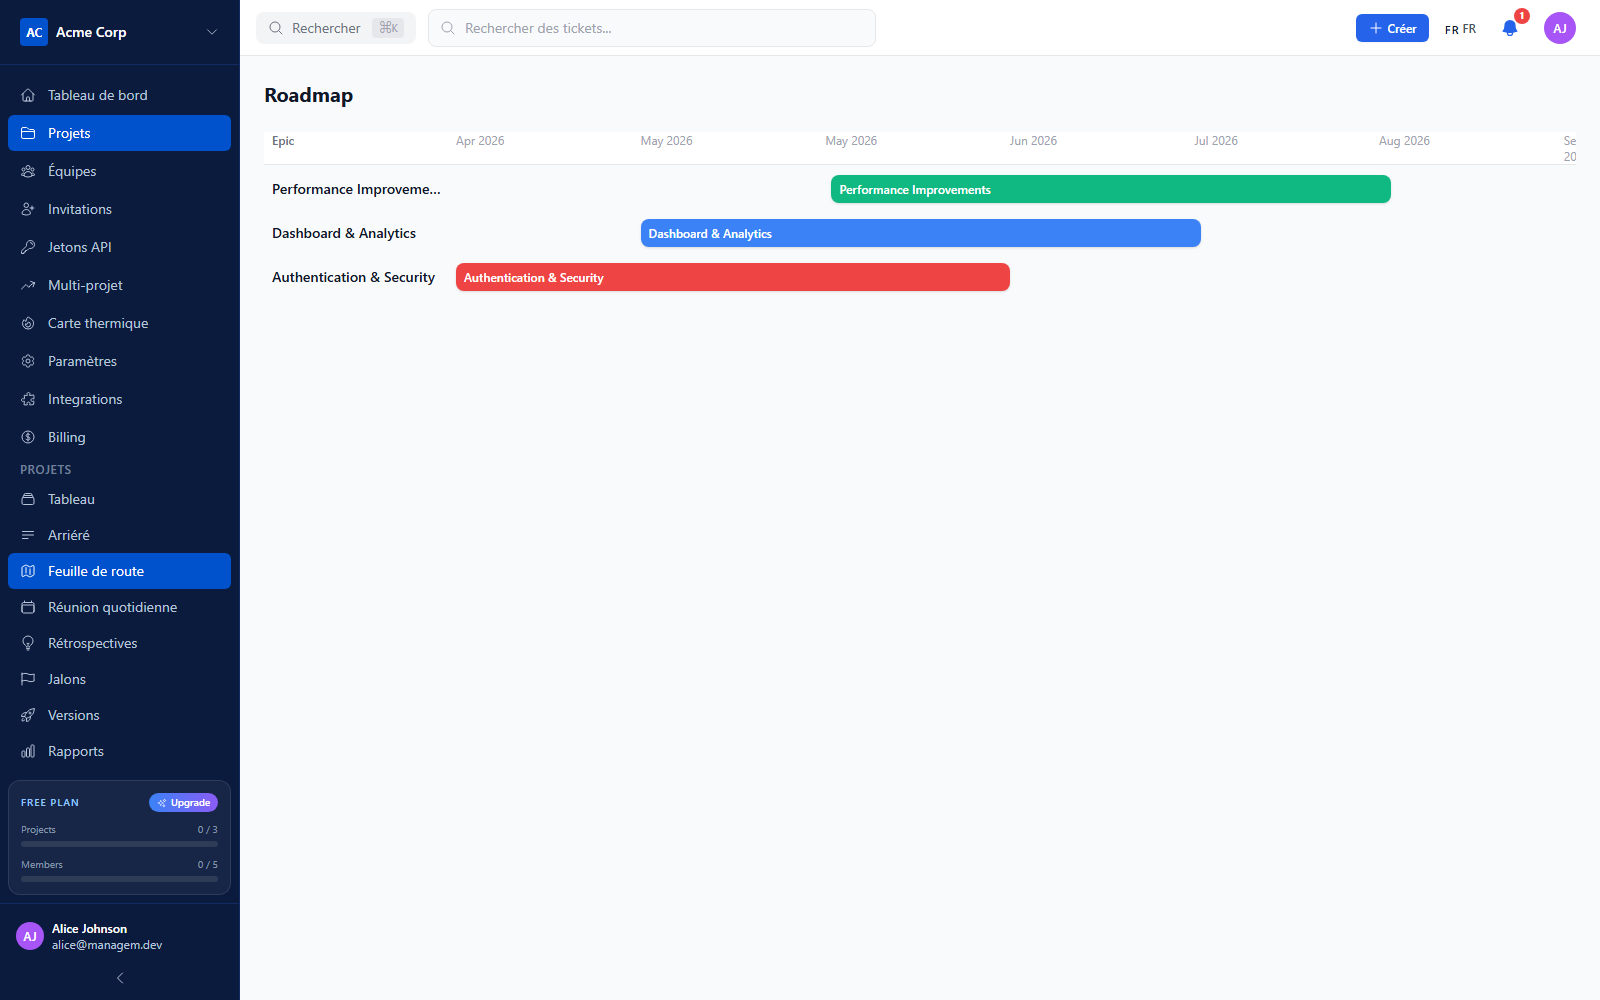Click the Integrations puzzle icon
1600x1000 pixels.
click(x=28, y=399)
